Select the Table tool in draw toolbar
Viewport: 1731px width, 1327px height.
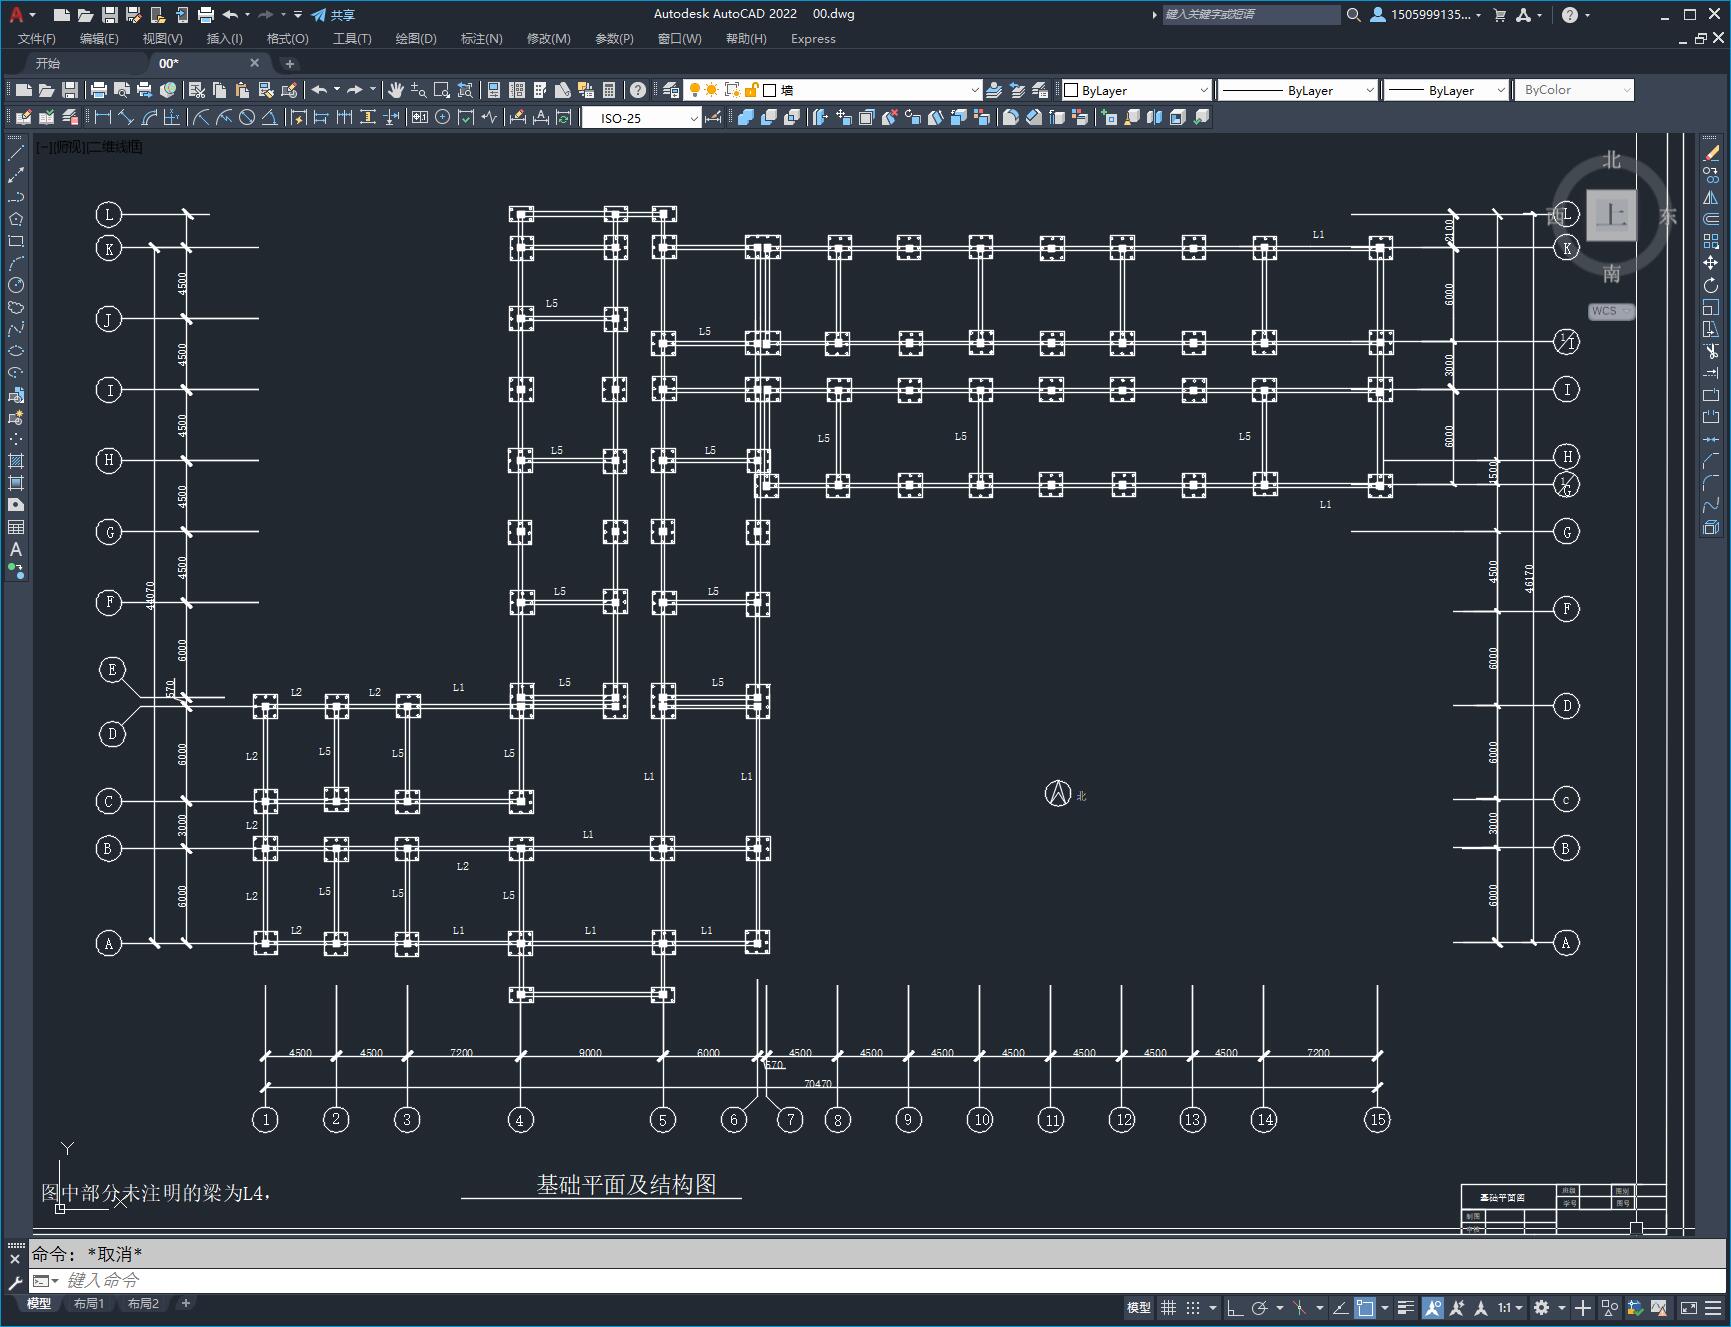click(x=16, y=527)
